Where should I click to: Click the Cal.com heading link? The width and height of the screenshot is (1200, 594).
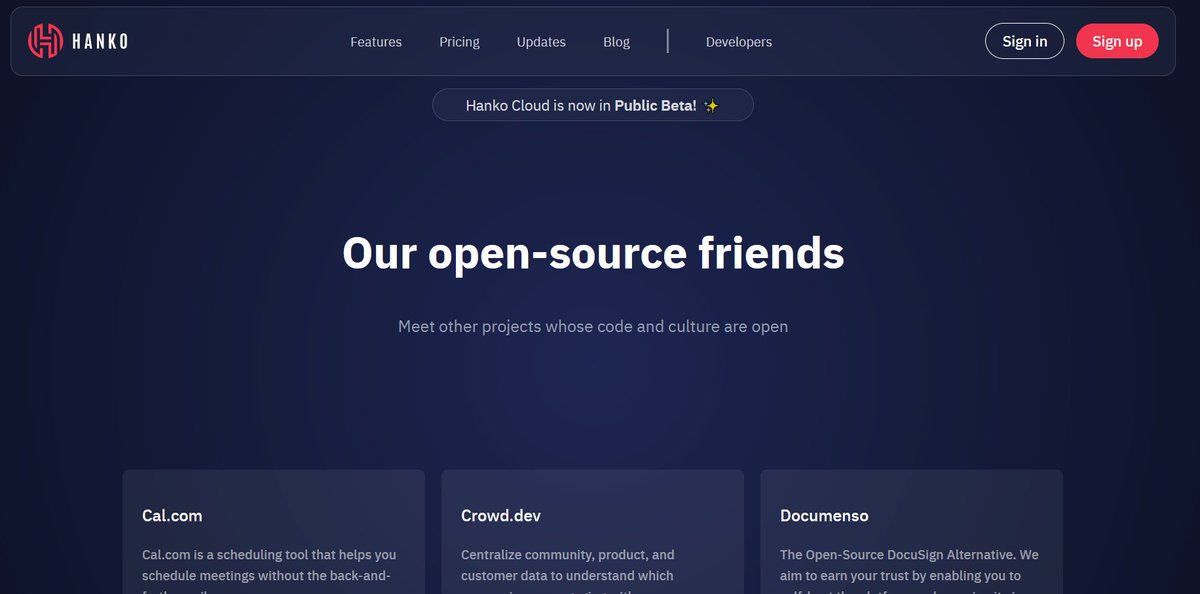pyautogui.click(x=172, y=516)
